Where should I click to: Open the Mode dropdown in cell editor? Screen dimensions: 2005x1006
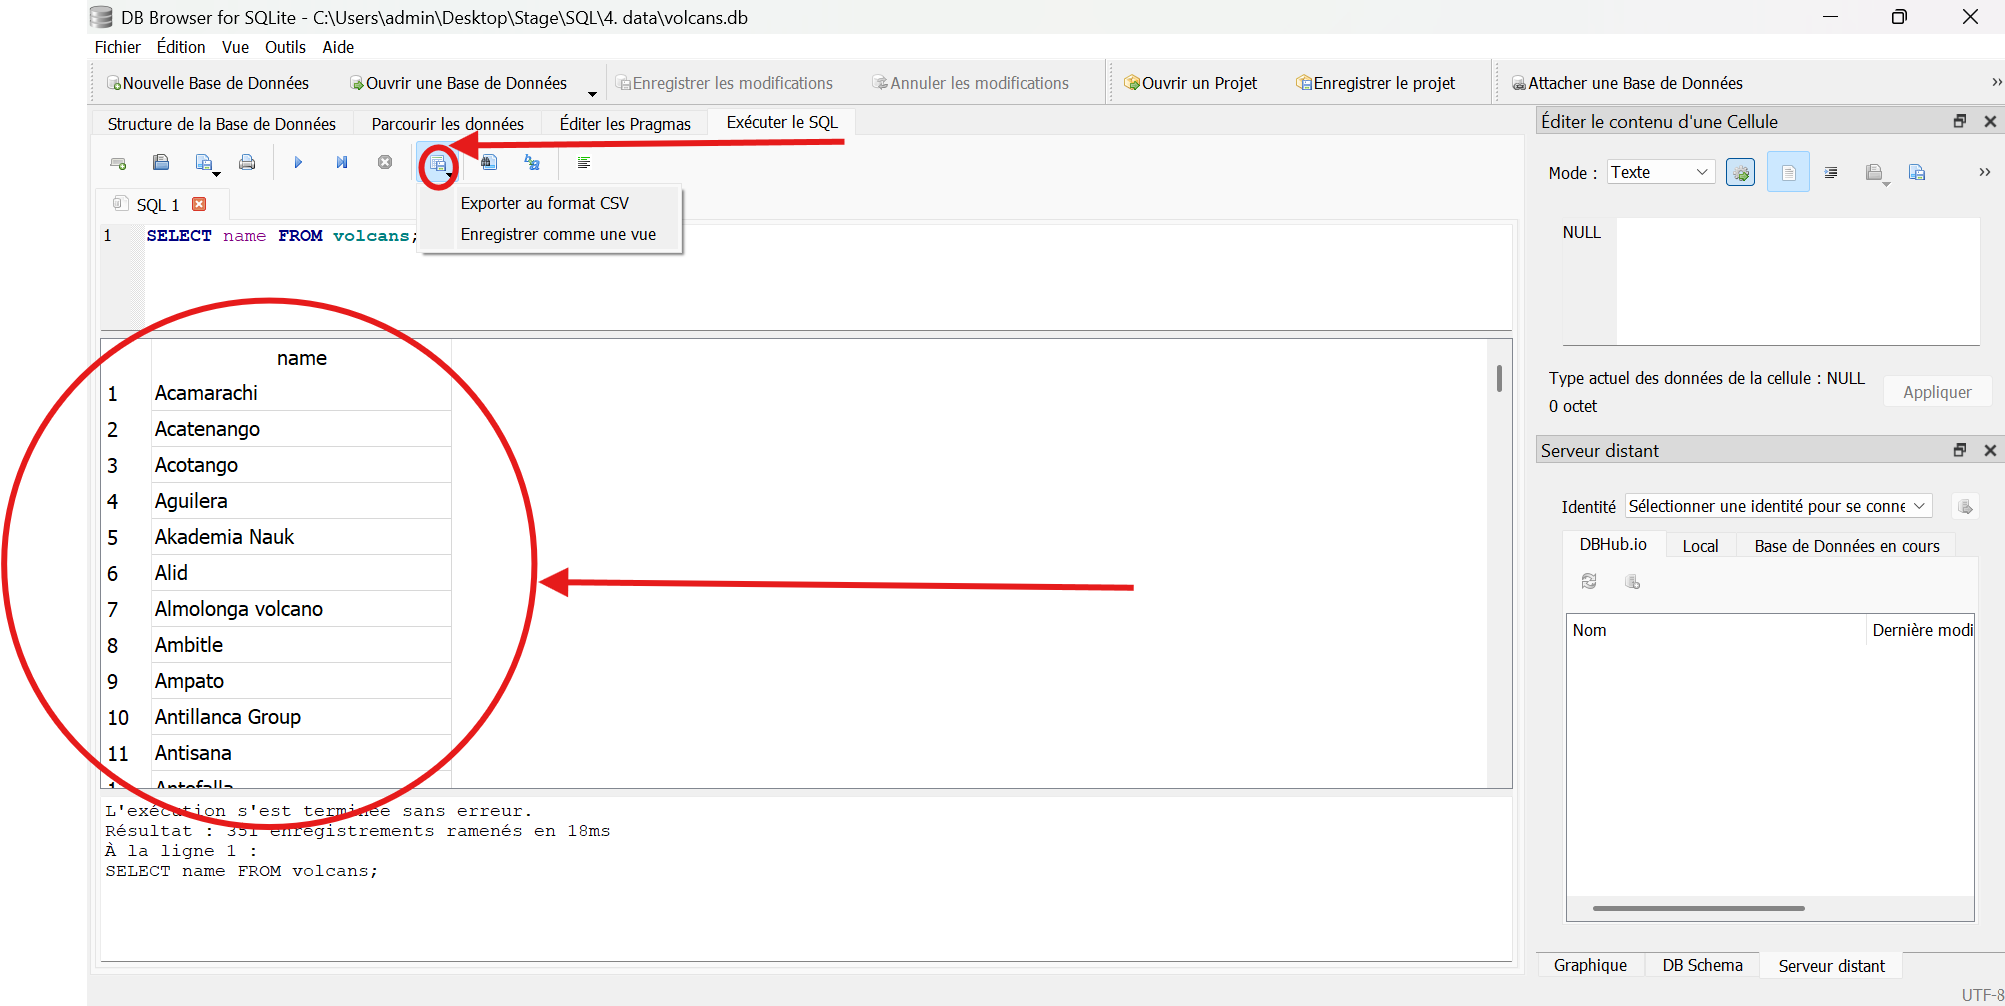click(1659, 172)
